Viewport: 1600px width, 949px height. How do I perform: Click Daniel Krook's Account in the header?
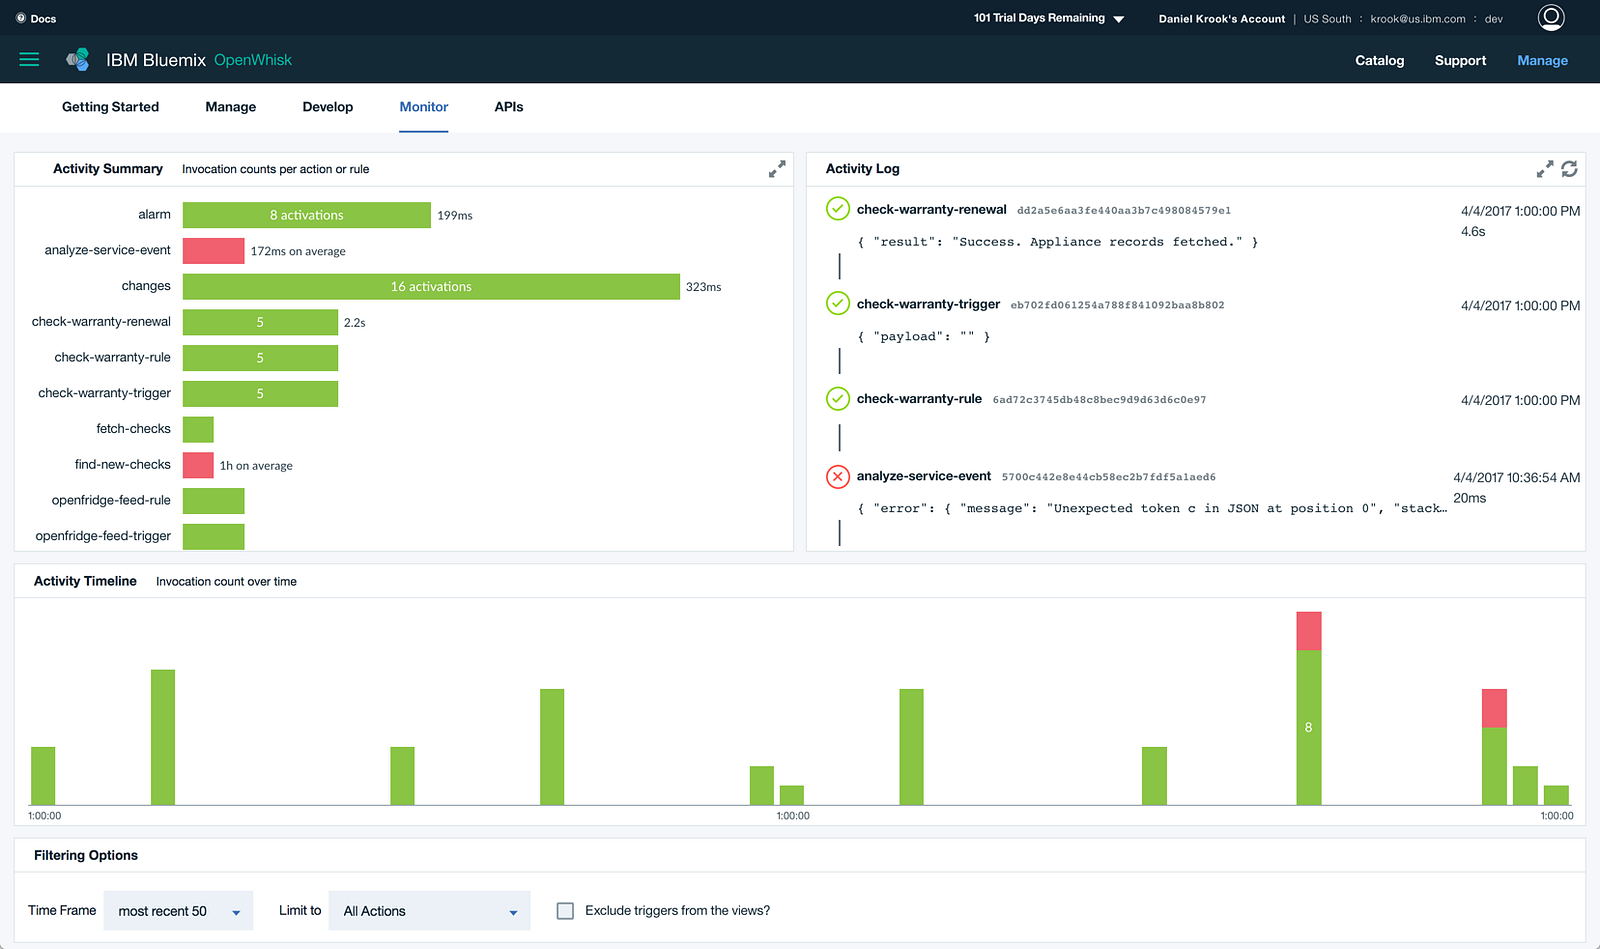tap(1222, 19)
